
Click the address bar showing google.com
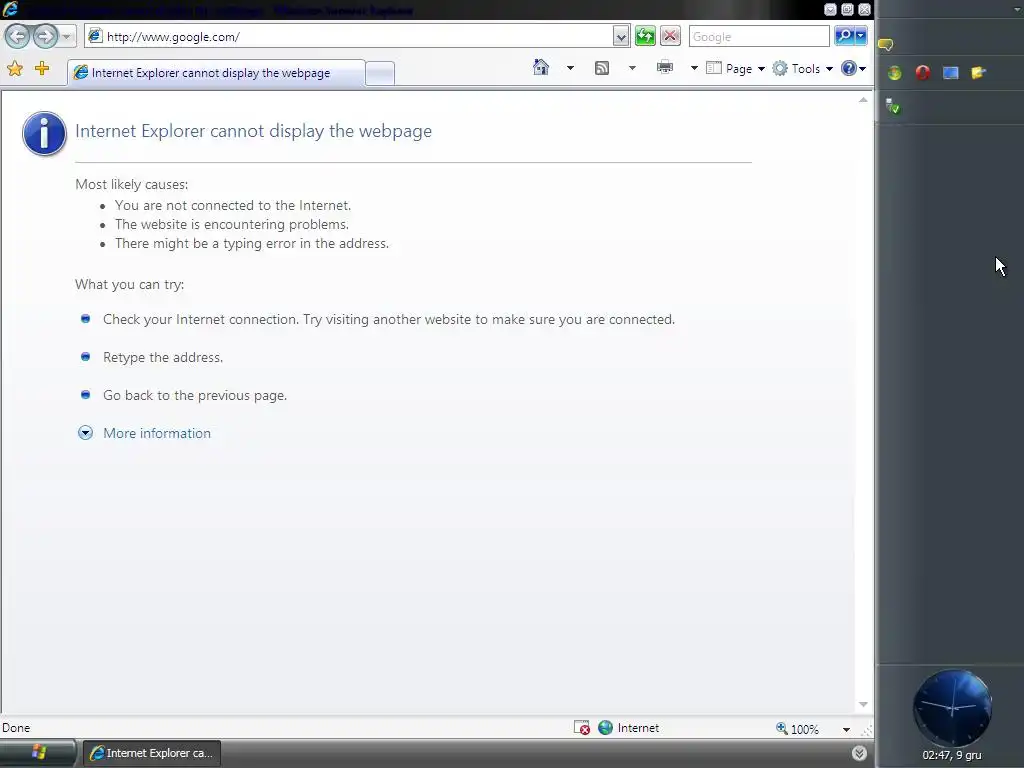click(x=349, y=37)
